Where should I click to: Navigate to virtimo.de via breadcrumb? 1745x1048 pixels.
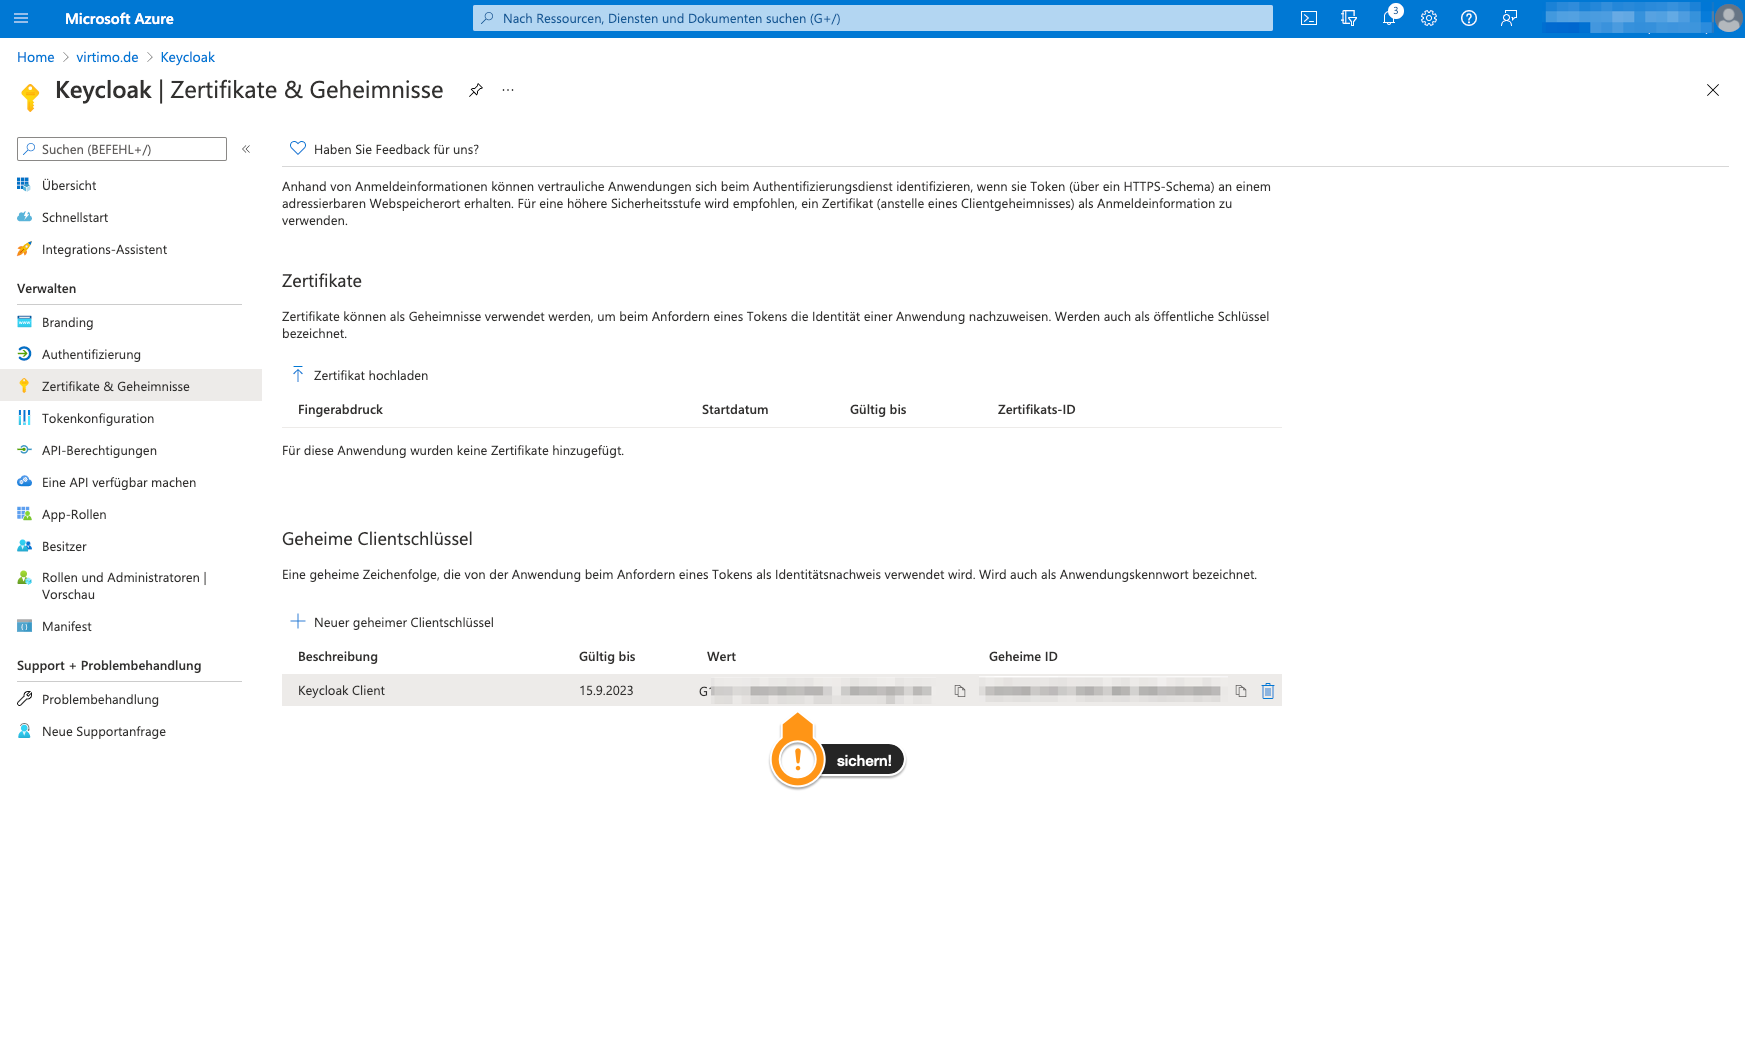(x=107, y=57)
